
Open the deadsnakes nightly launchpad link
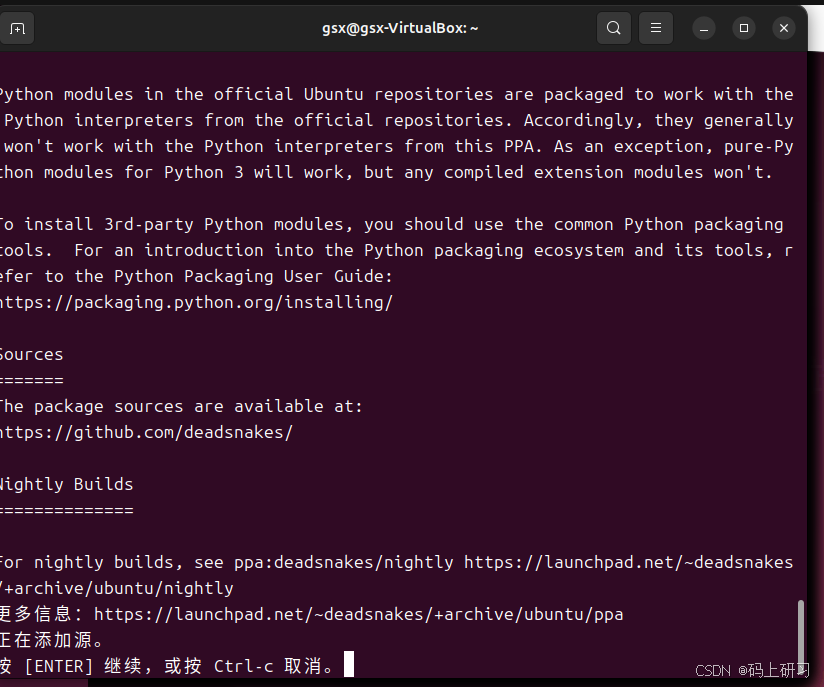point(627,561)
